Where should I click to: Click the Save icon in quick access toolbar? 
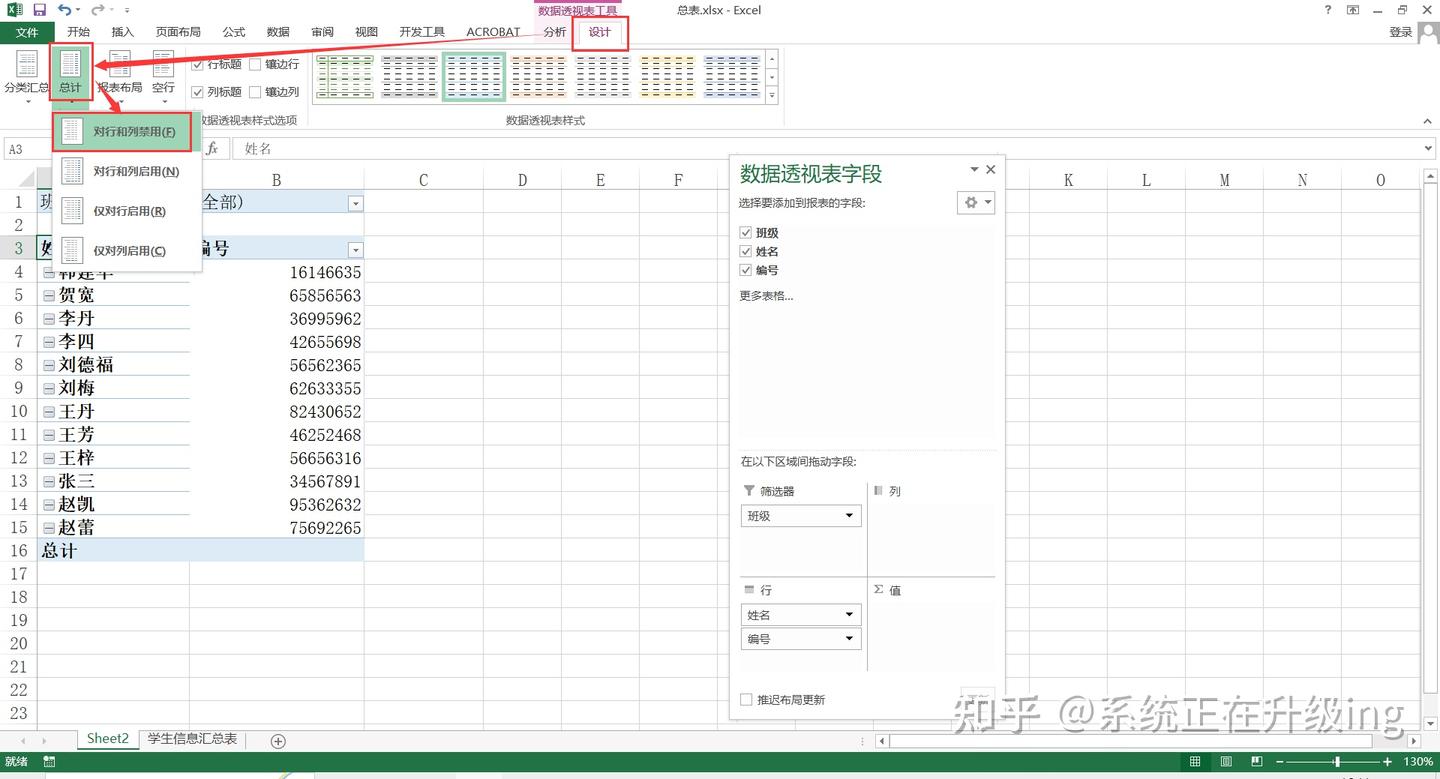pyautogui.click(x=38, y=9)
